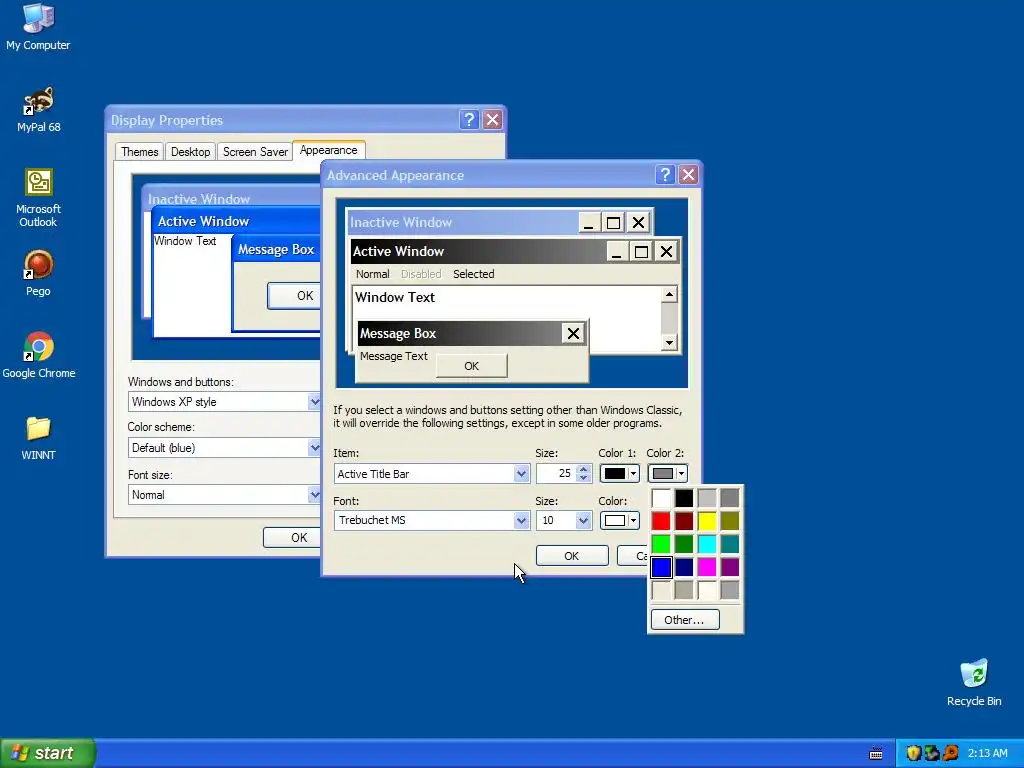Select the WINNT folder icon
Screen dimensions: 1024x768
(x=38, y=438)
